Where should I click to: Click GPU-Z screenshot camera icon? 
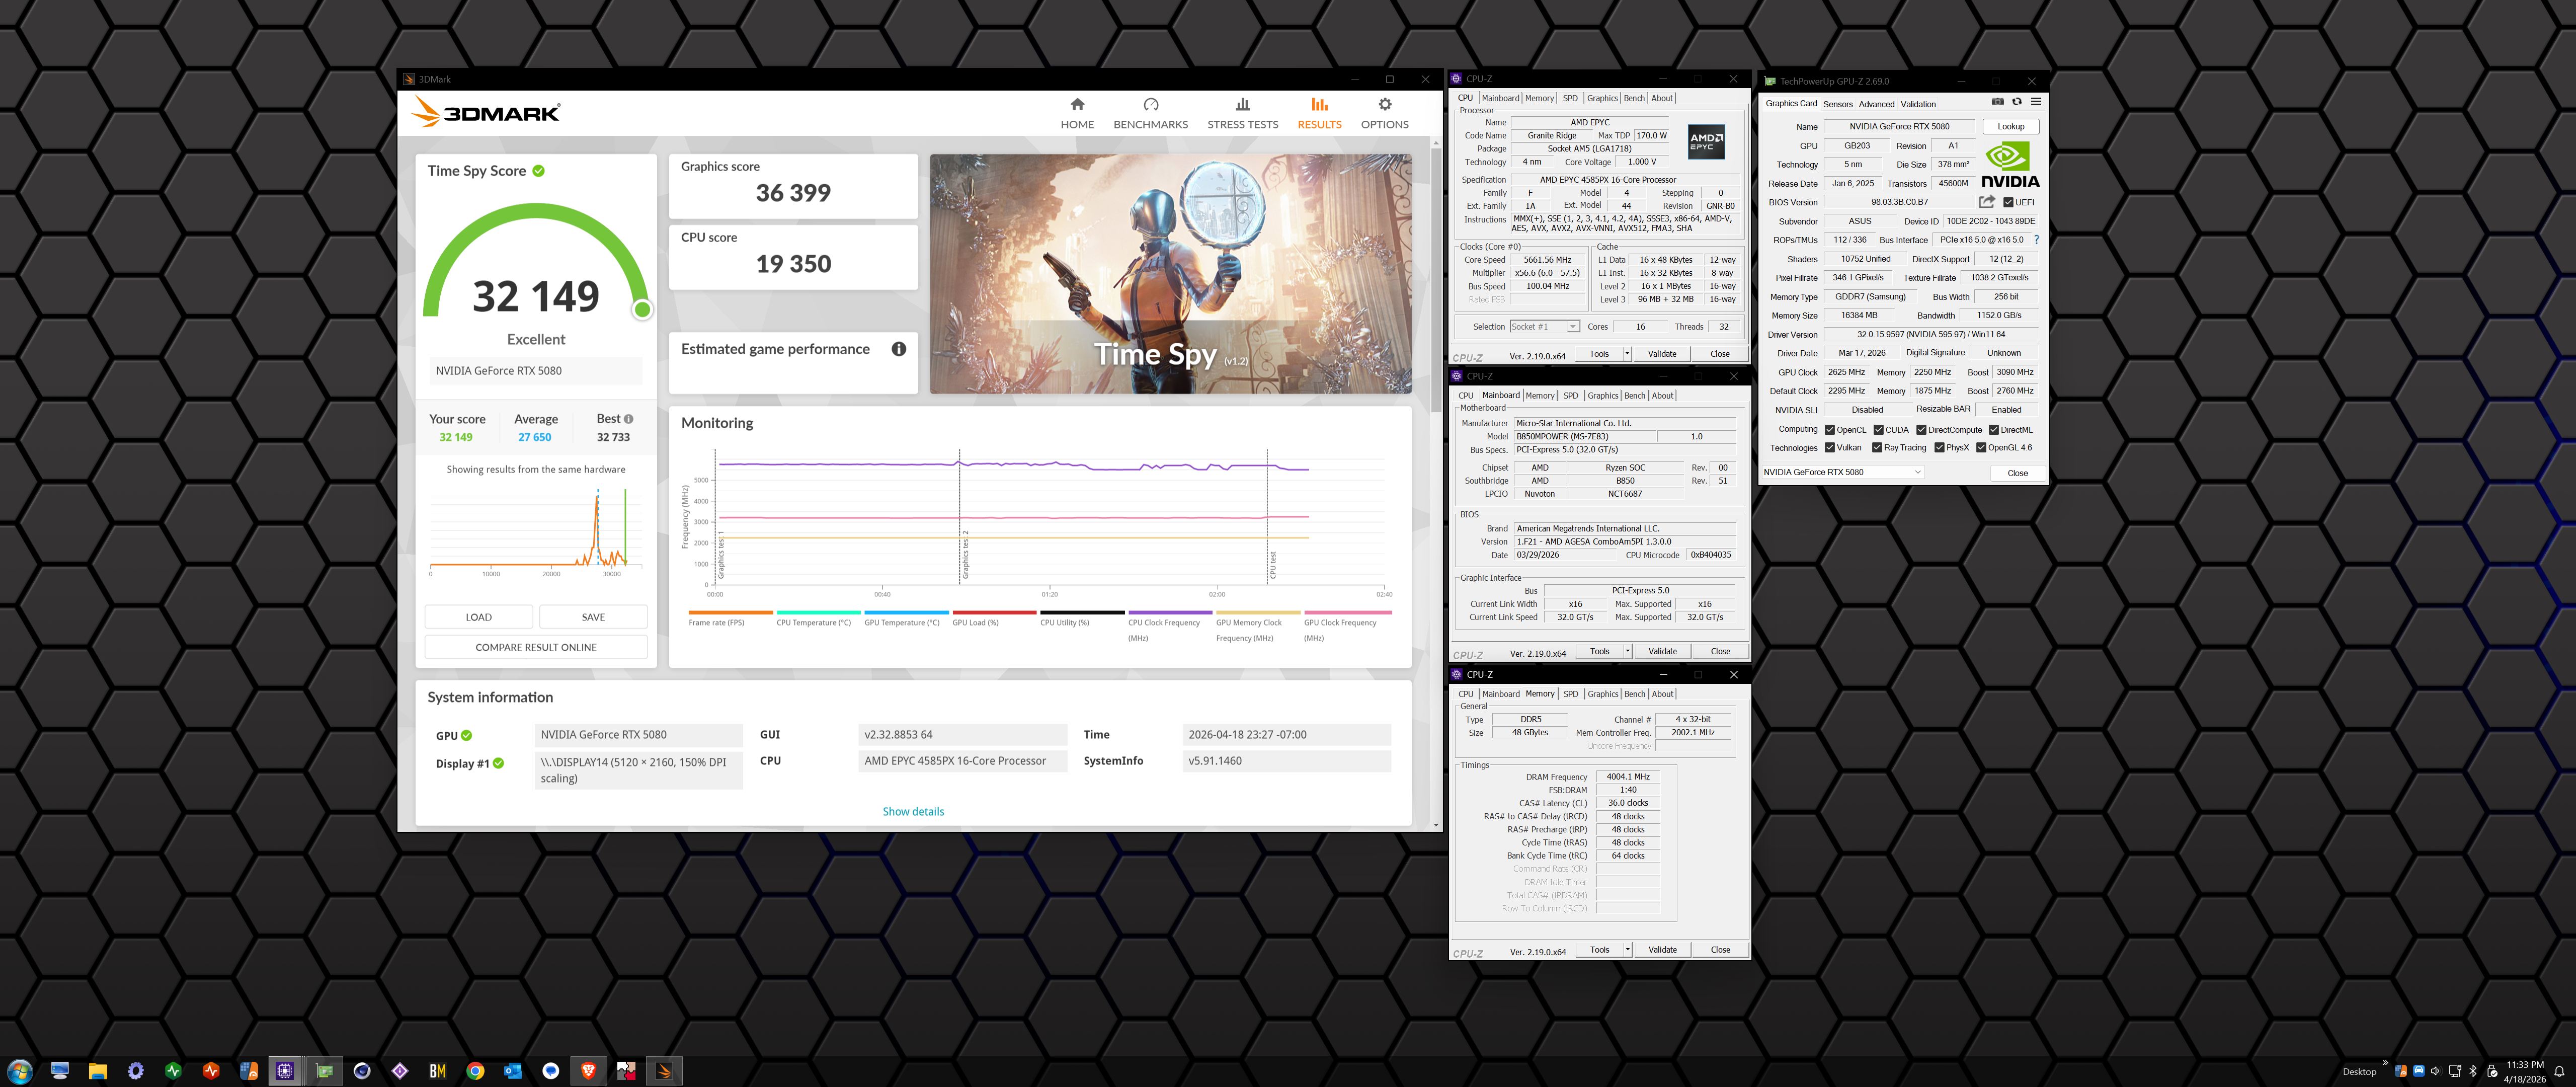[1997, 102]
